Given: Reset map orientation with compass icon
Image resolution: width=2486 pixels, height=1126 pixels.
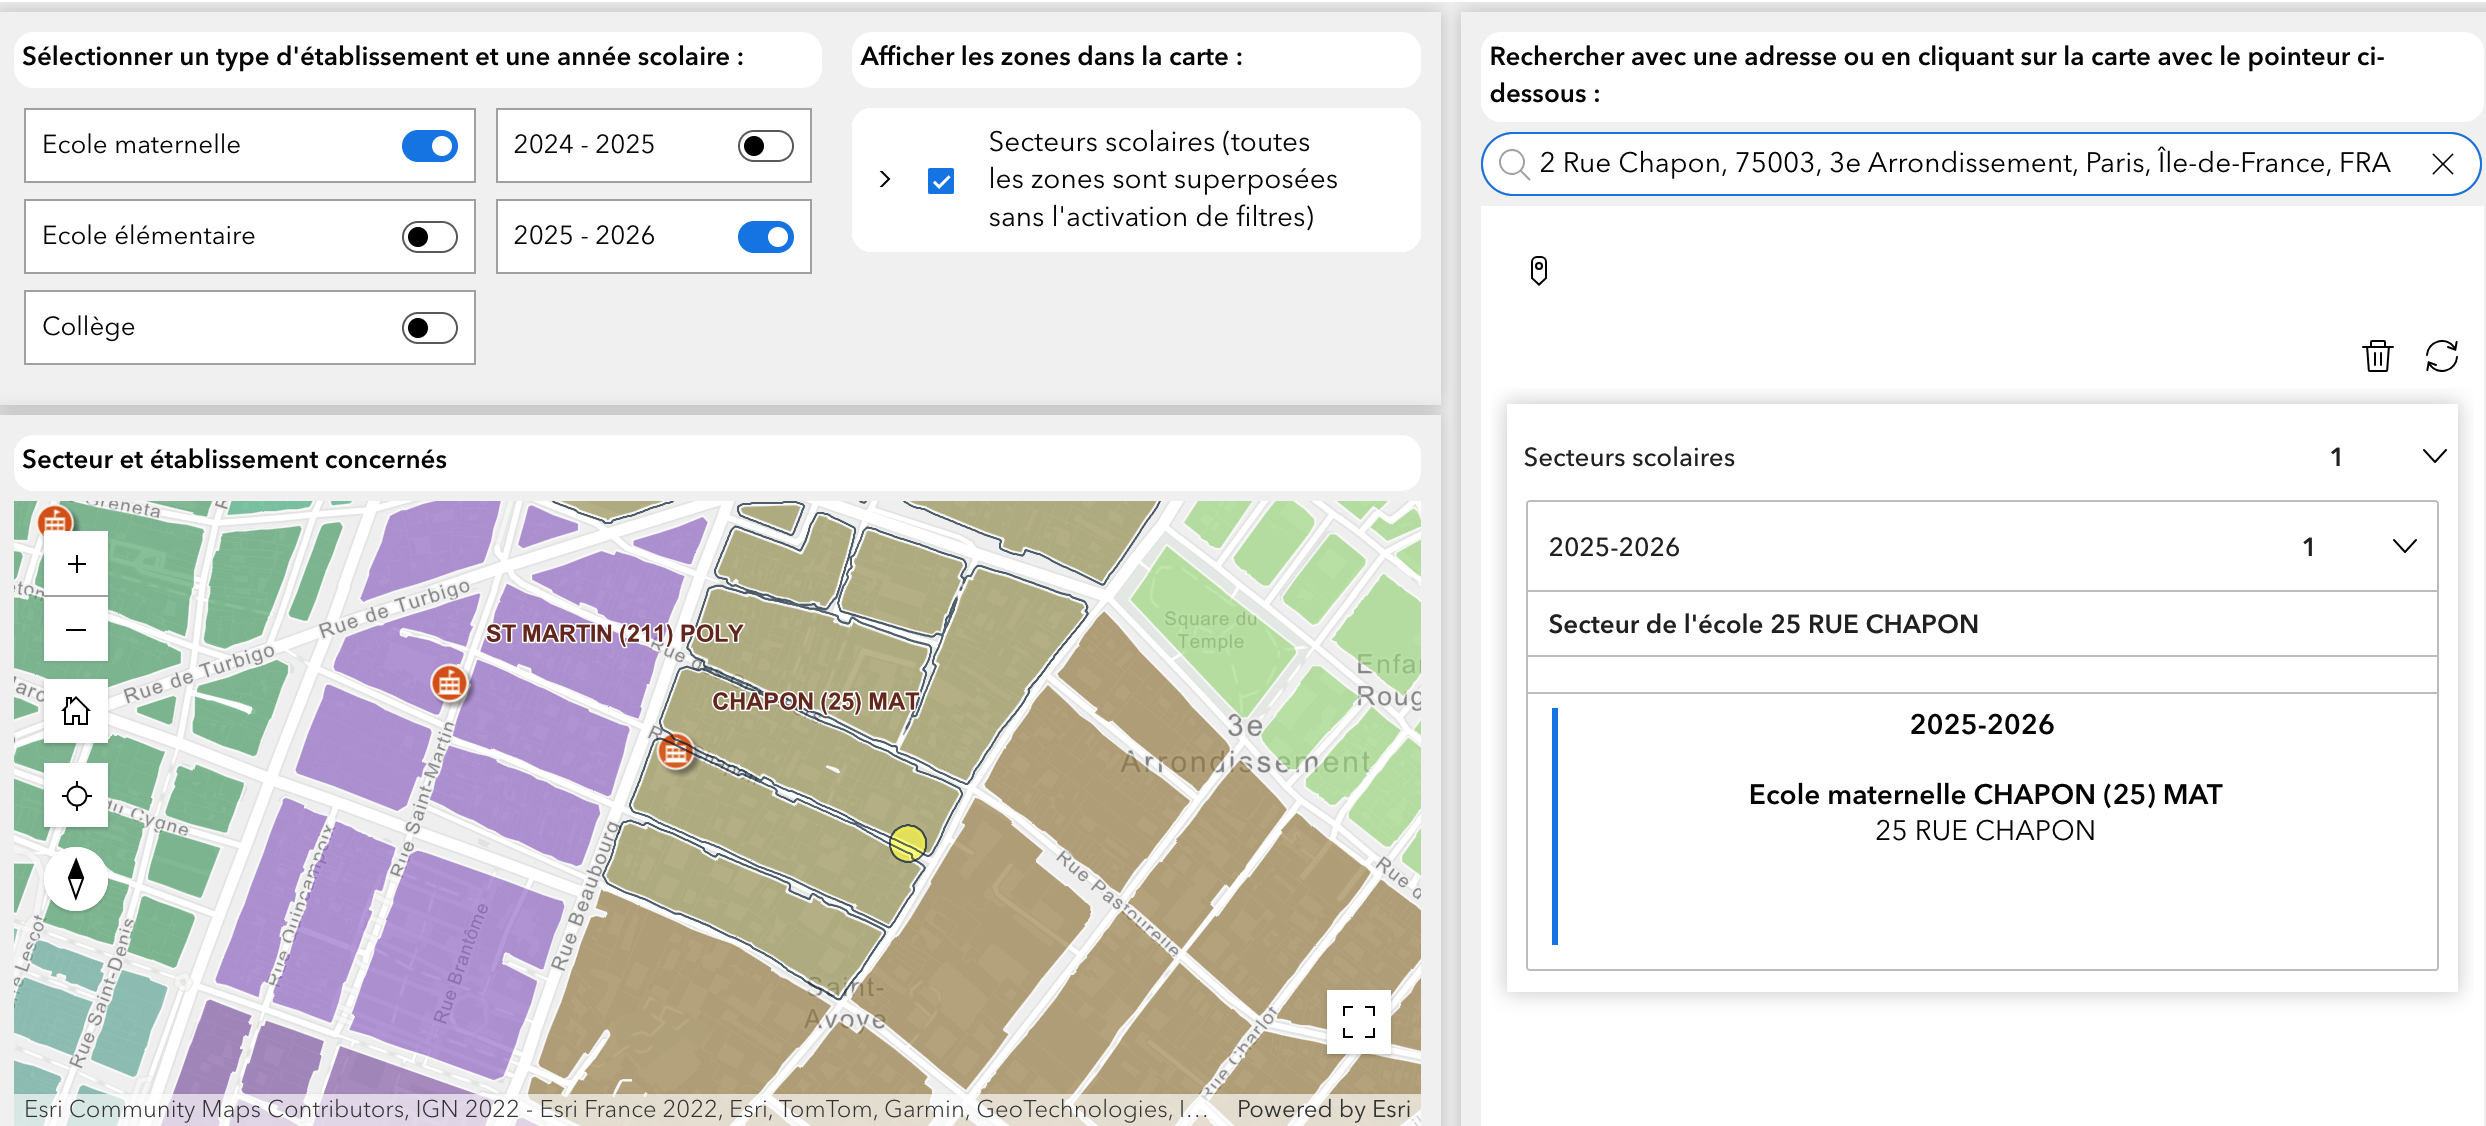Looking at the screenshot, I should point(76,879).
